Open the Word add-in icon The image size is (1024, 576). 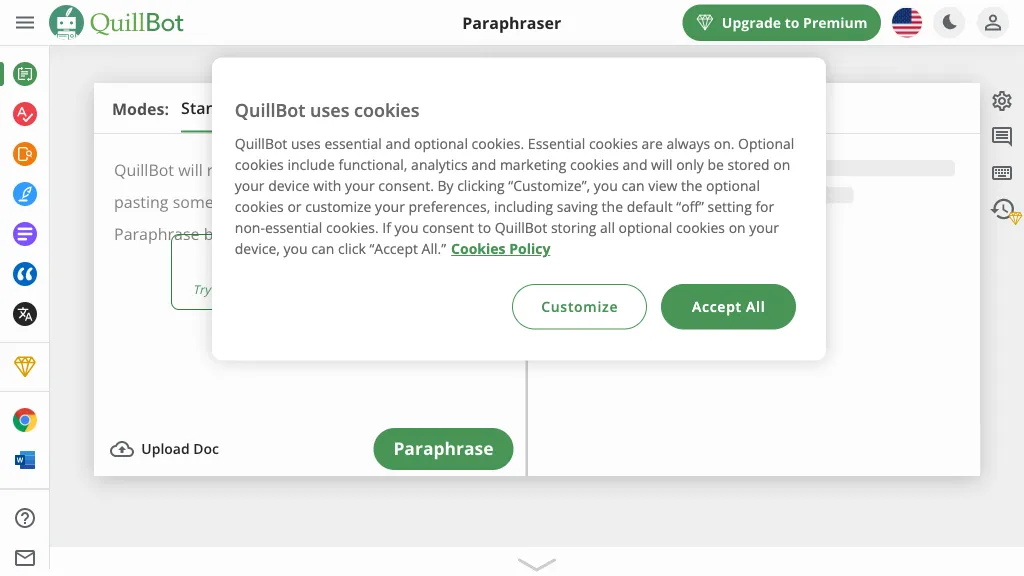click(x=25, y=460)
